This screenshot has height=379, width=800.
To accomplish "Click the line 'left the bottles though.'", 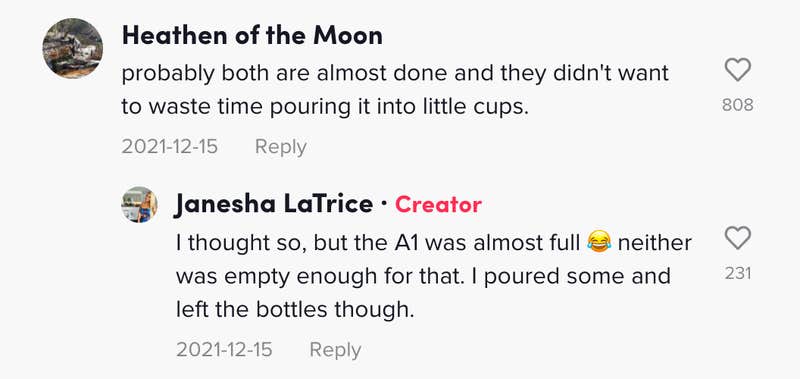I will tap(295, 310).
